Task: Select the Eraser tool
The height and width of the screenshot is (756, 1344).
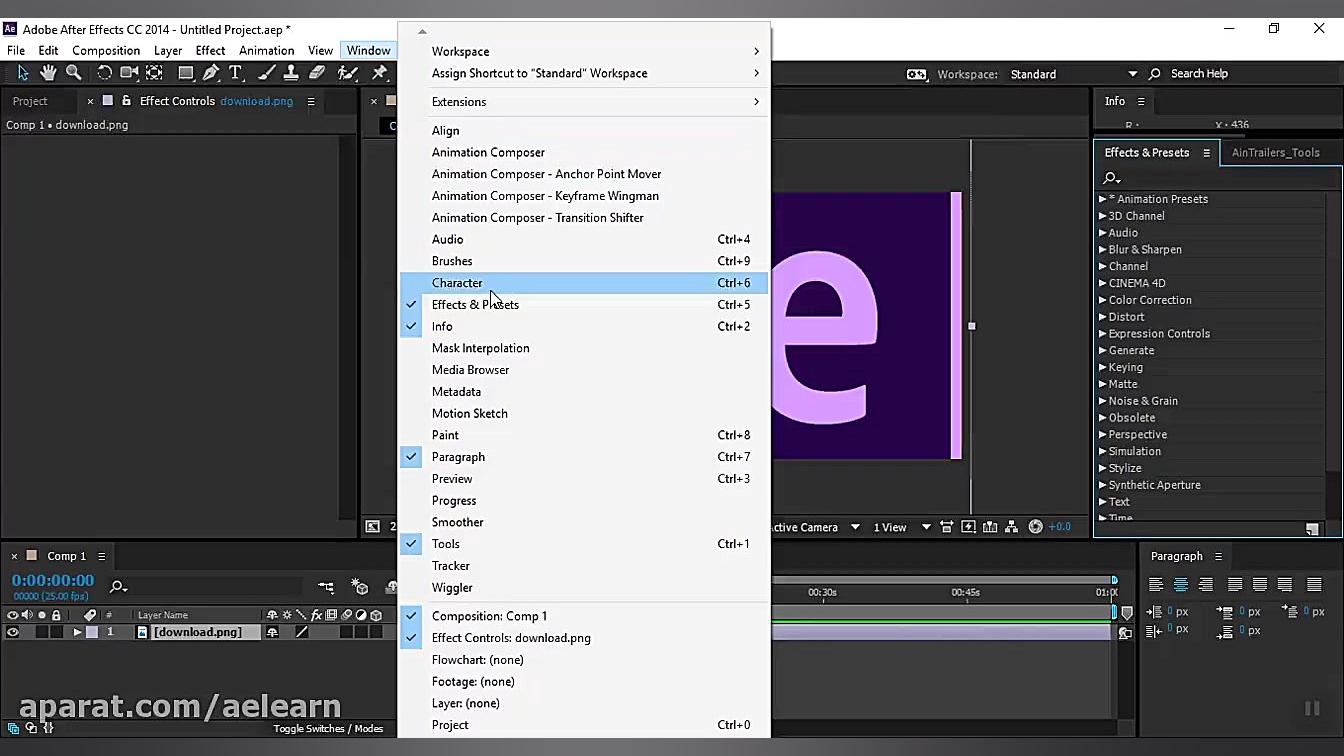Action: pos(317,73)
